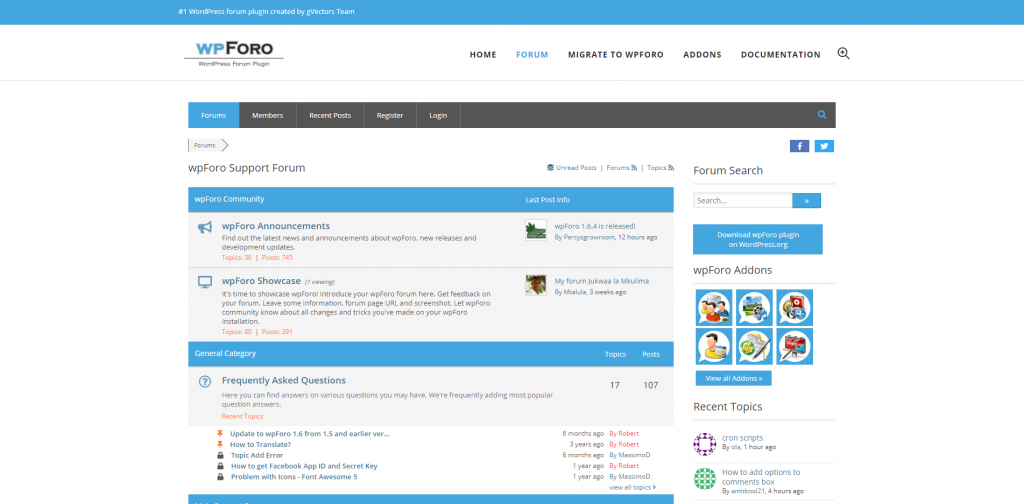1024x504 pixels.
Task: Click Download wpForo plugin on WordPress.org button
Action: pos(758,239)
